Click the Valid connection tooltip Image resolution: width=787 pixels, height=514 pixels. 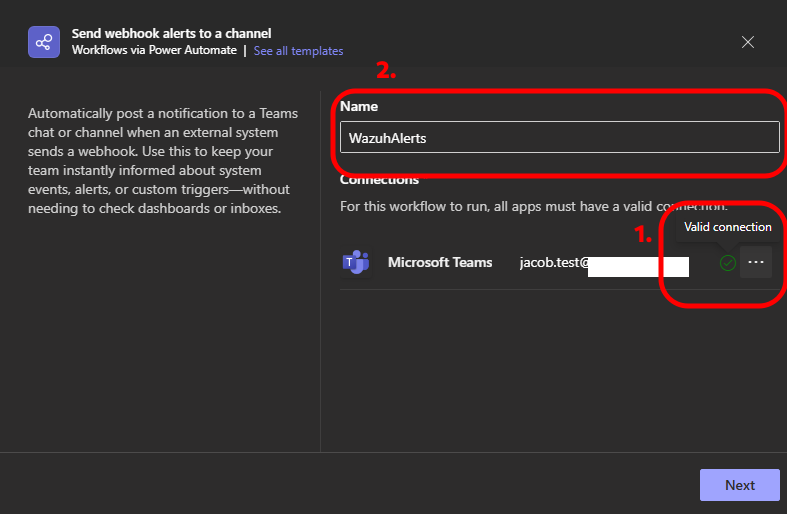tap(727, 227)
